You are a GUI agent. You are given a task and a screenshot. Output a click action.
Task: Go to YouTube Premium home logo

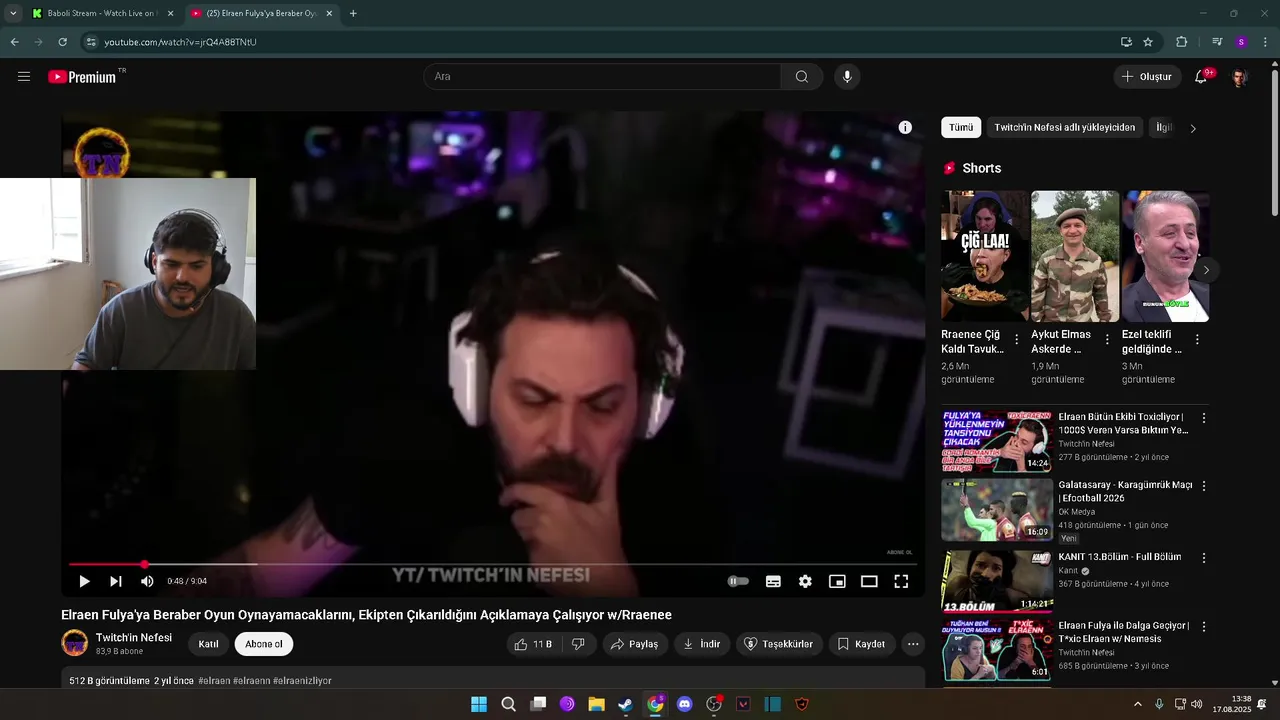[x=83, y=77]
